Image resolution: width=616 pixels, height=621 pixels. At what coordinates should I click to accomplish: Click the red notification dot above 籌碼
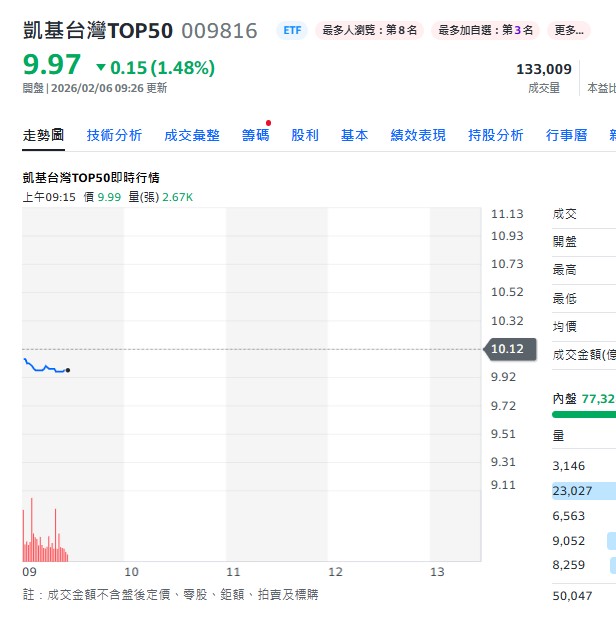[x=268, y=123]
